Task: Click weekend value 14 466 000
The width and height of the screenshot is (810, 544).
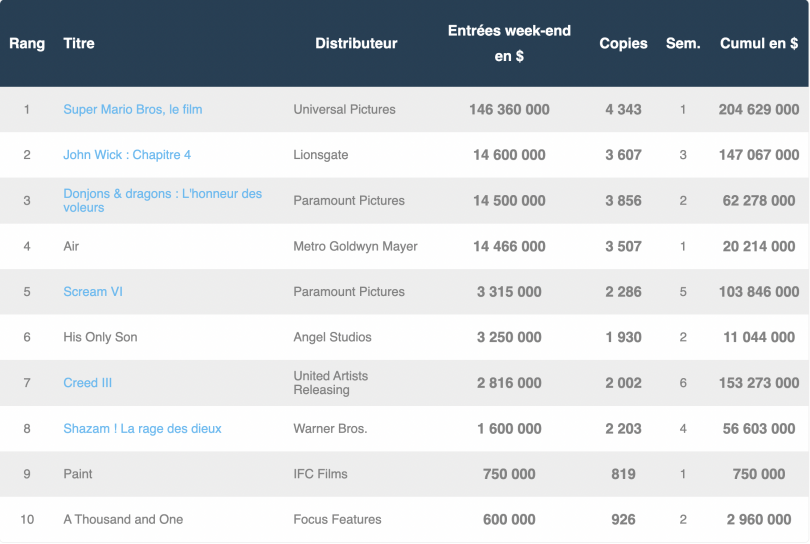Action: tap(509, 246)
